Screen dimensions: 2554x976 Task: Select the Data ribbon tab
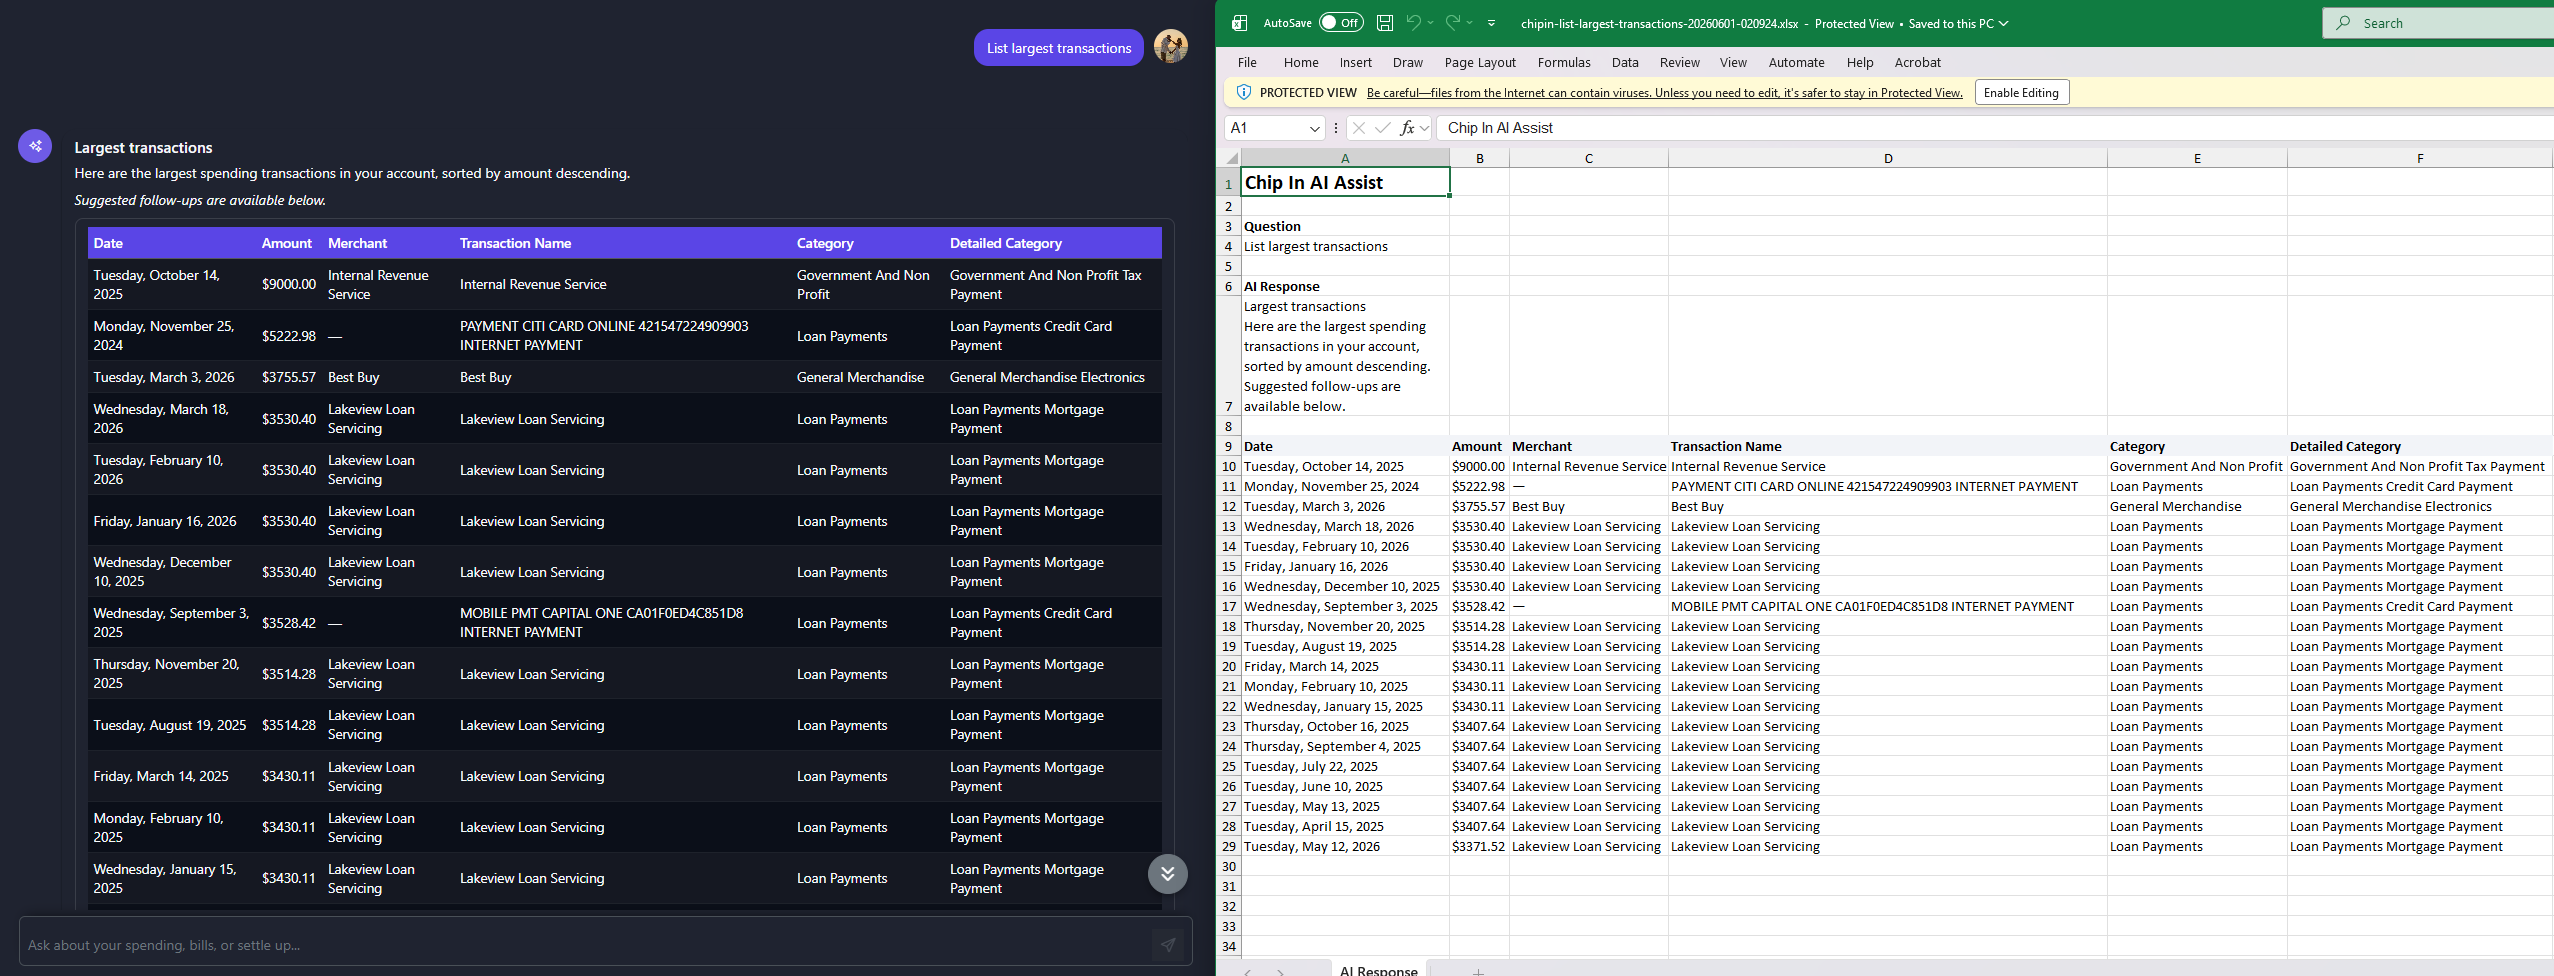(1625, 62)
